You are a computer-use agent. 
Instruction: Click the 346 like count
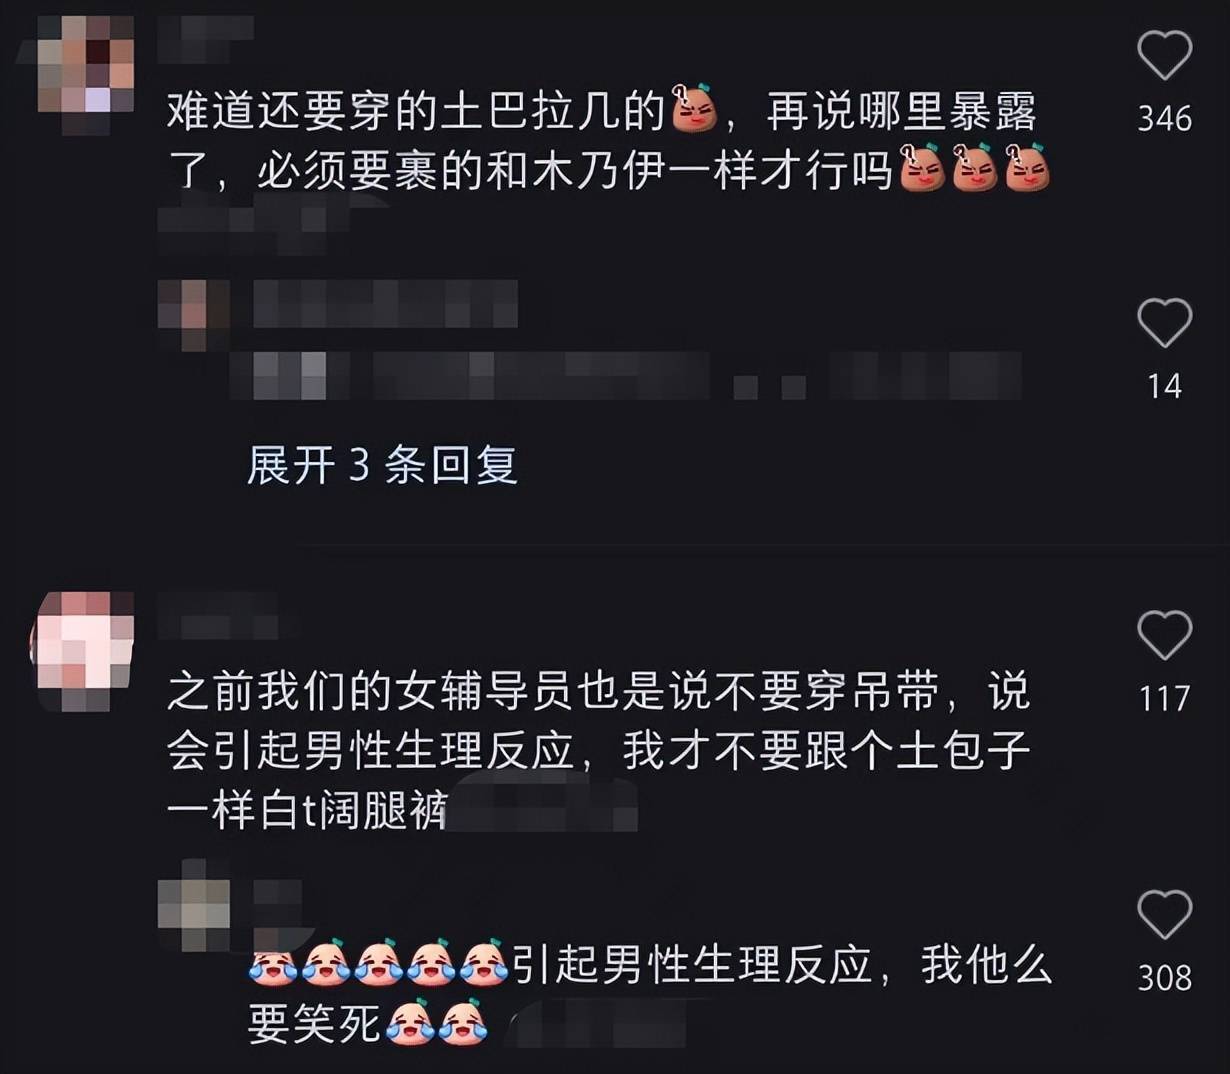[1165, 119]
